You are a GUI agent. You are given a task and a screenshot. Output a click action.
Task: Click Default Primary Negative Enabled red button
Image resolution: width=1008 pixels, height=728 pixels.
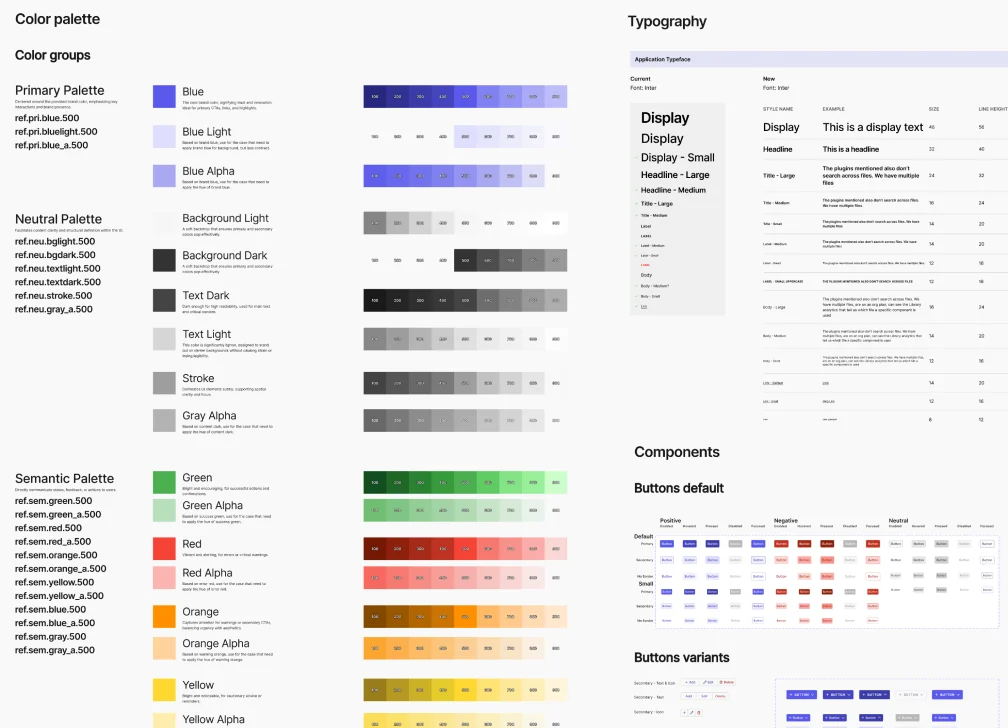(x=781, y=543)
